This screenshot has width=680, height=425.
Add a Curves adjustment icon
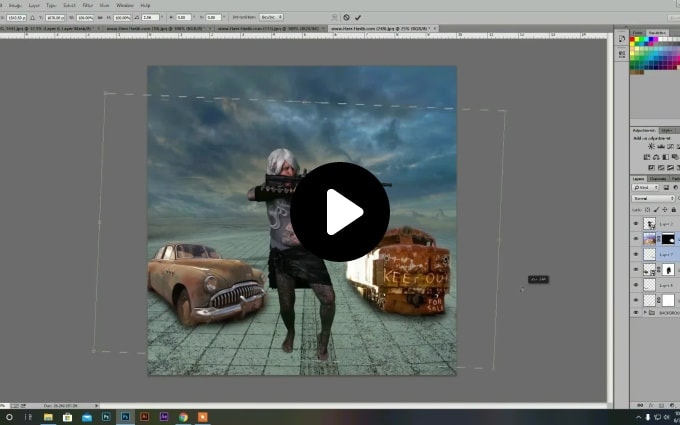coord(670,147)
